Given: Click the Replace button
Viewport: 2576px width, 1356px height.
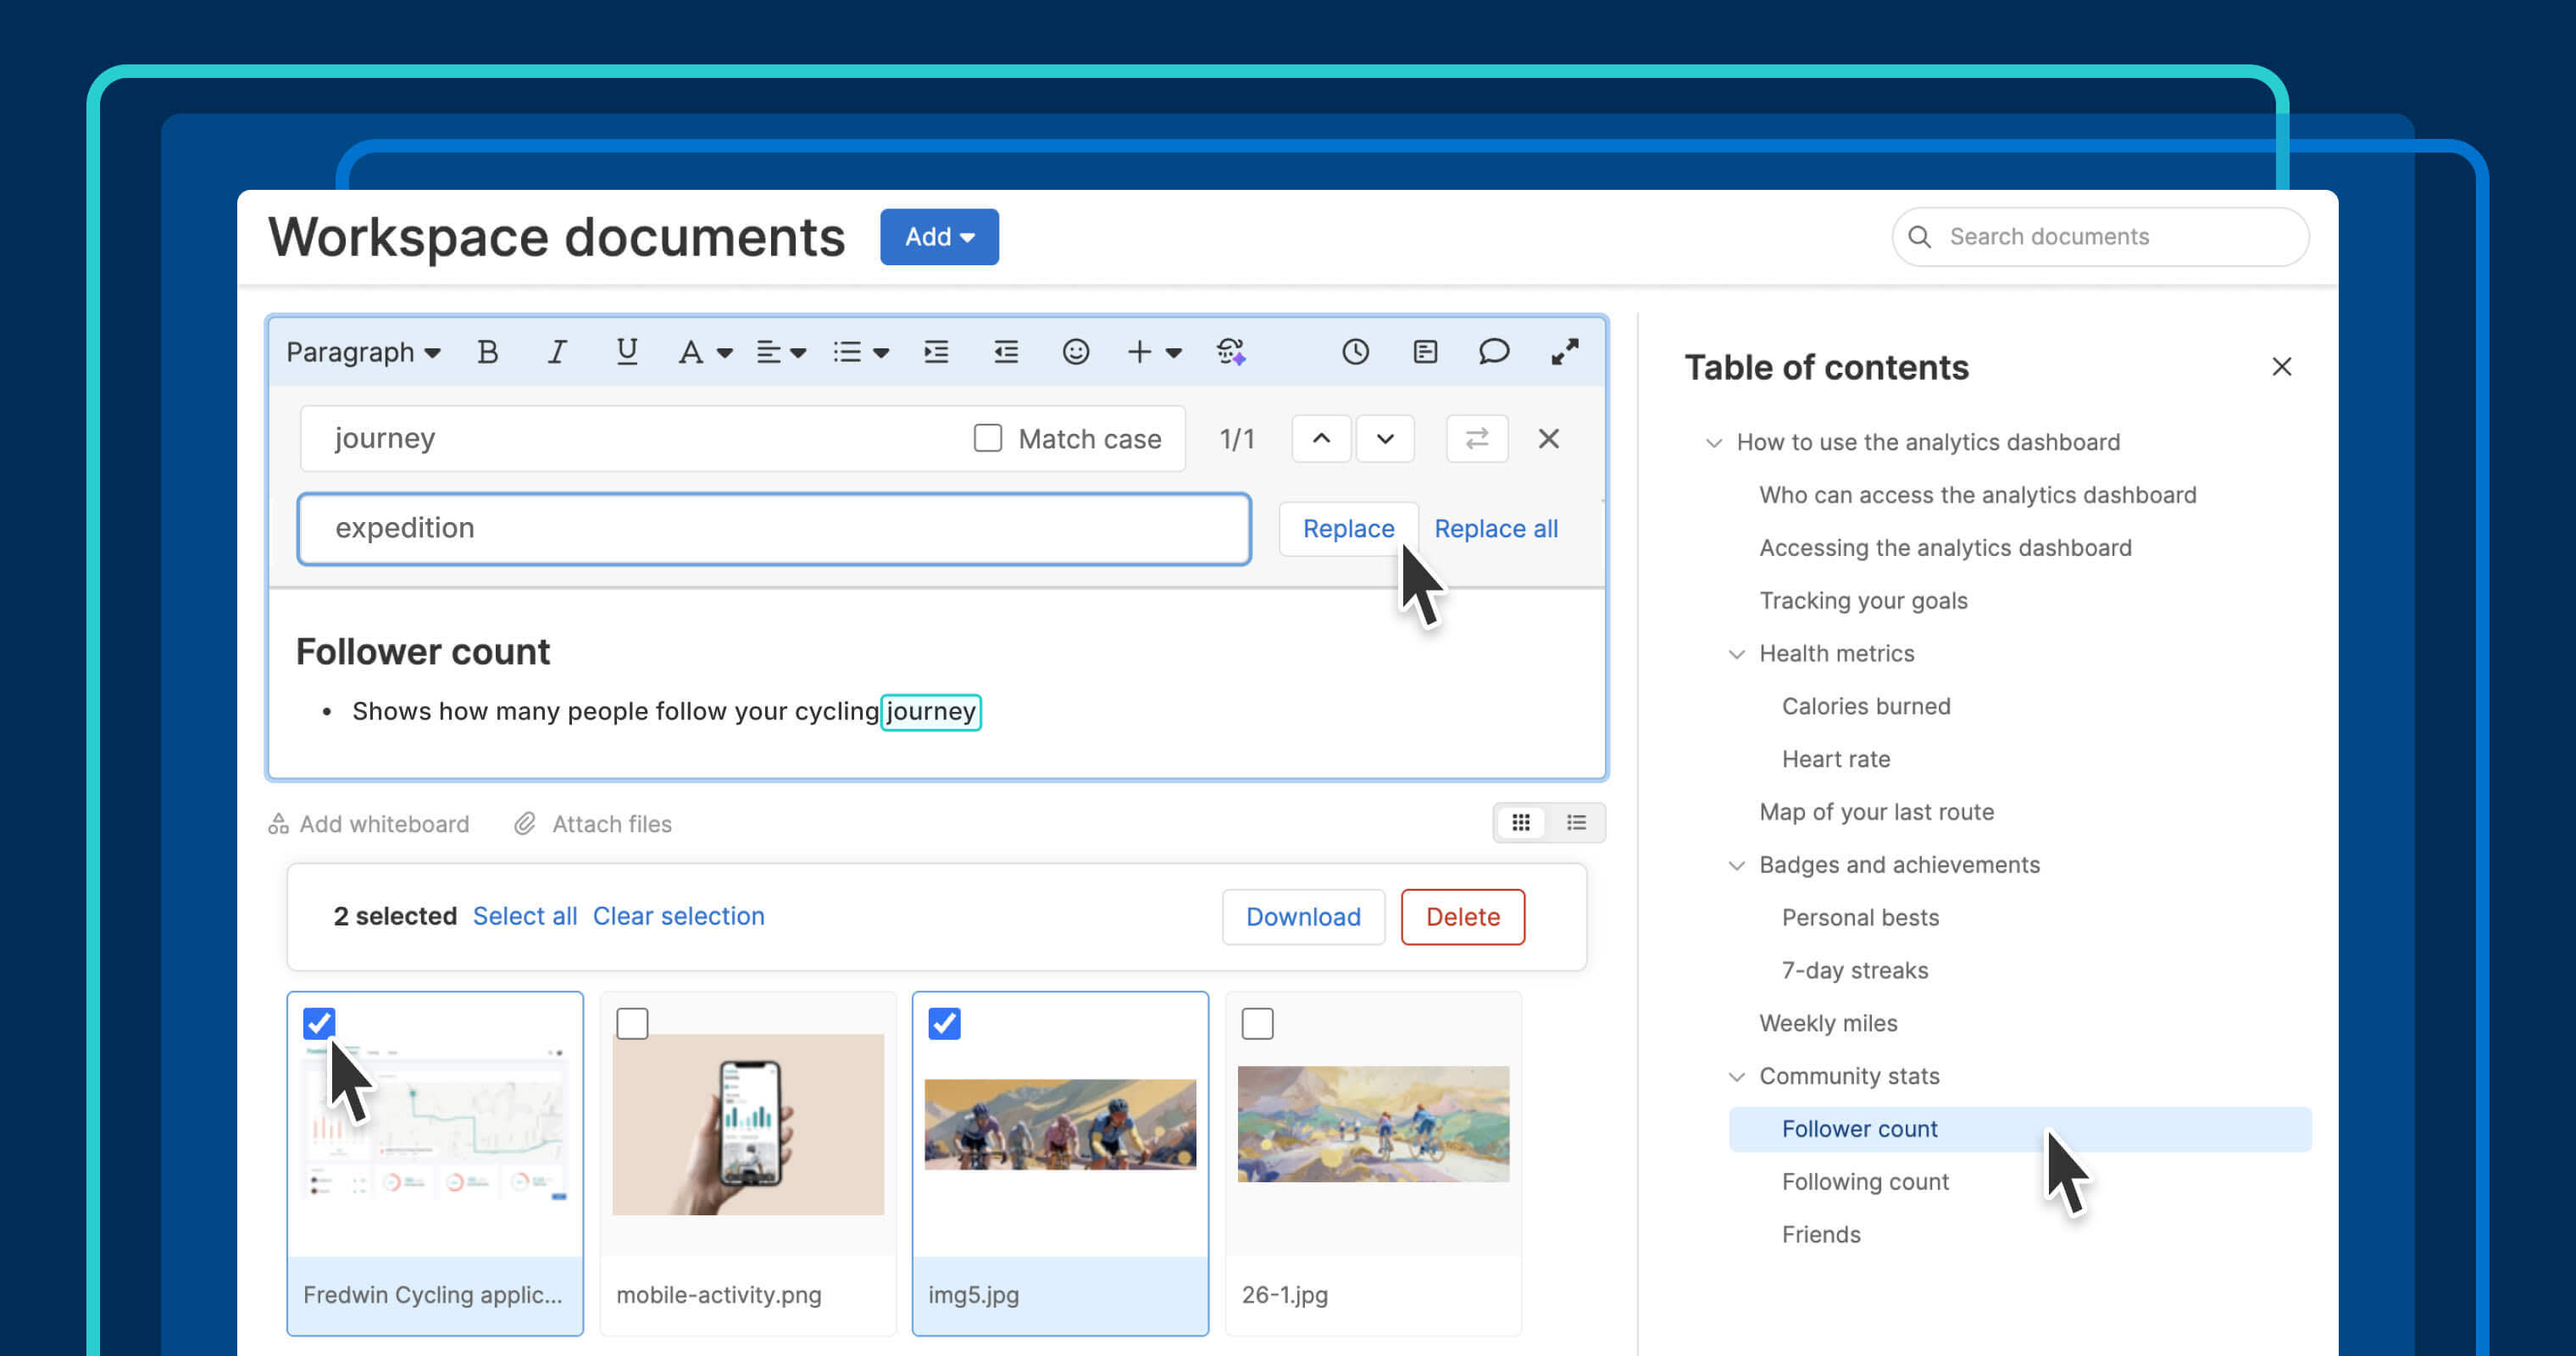Looking at the screenshot, I should click(1348, 529).
